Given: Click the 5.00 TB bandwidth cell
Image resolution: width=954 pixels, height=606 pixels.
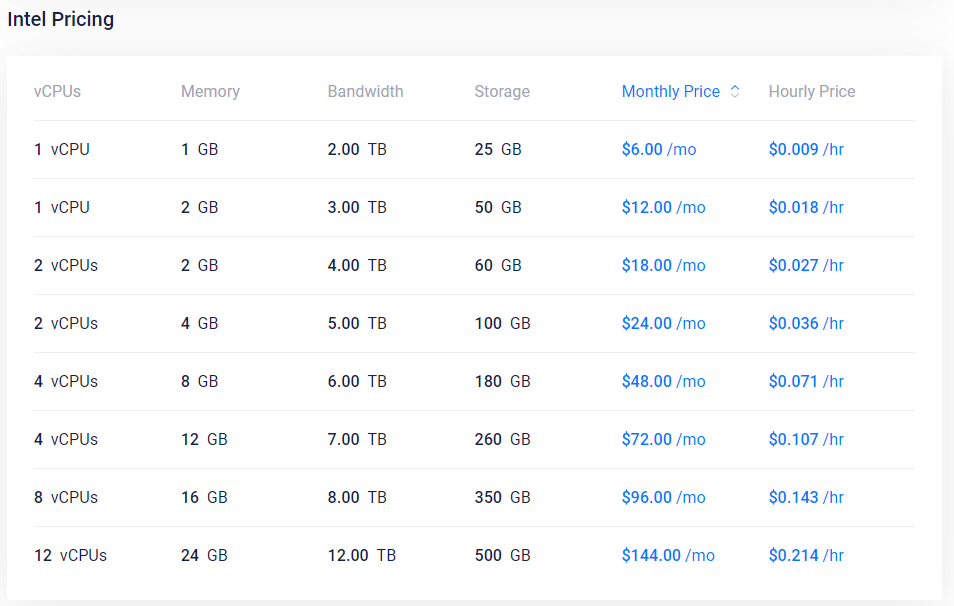Looking at the screenshot, I should click(357, 323).
